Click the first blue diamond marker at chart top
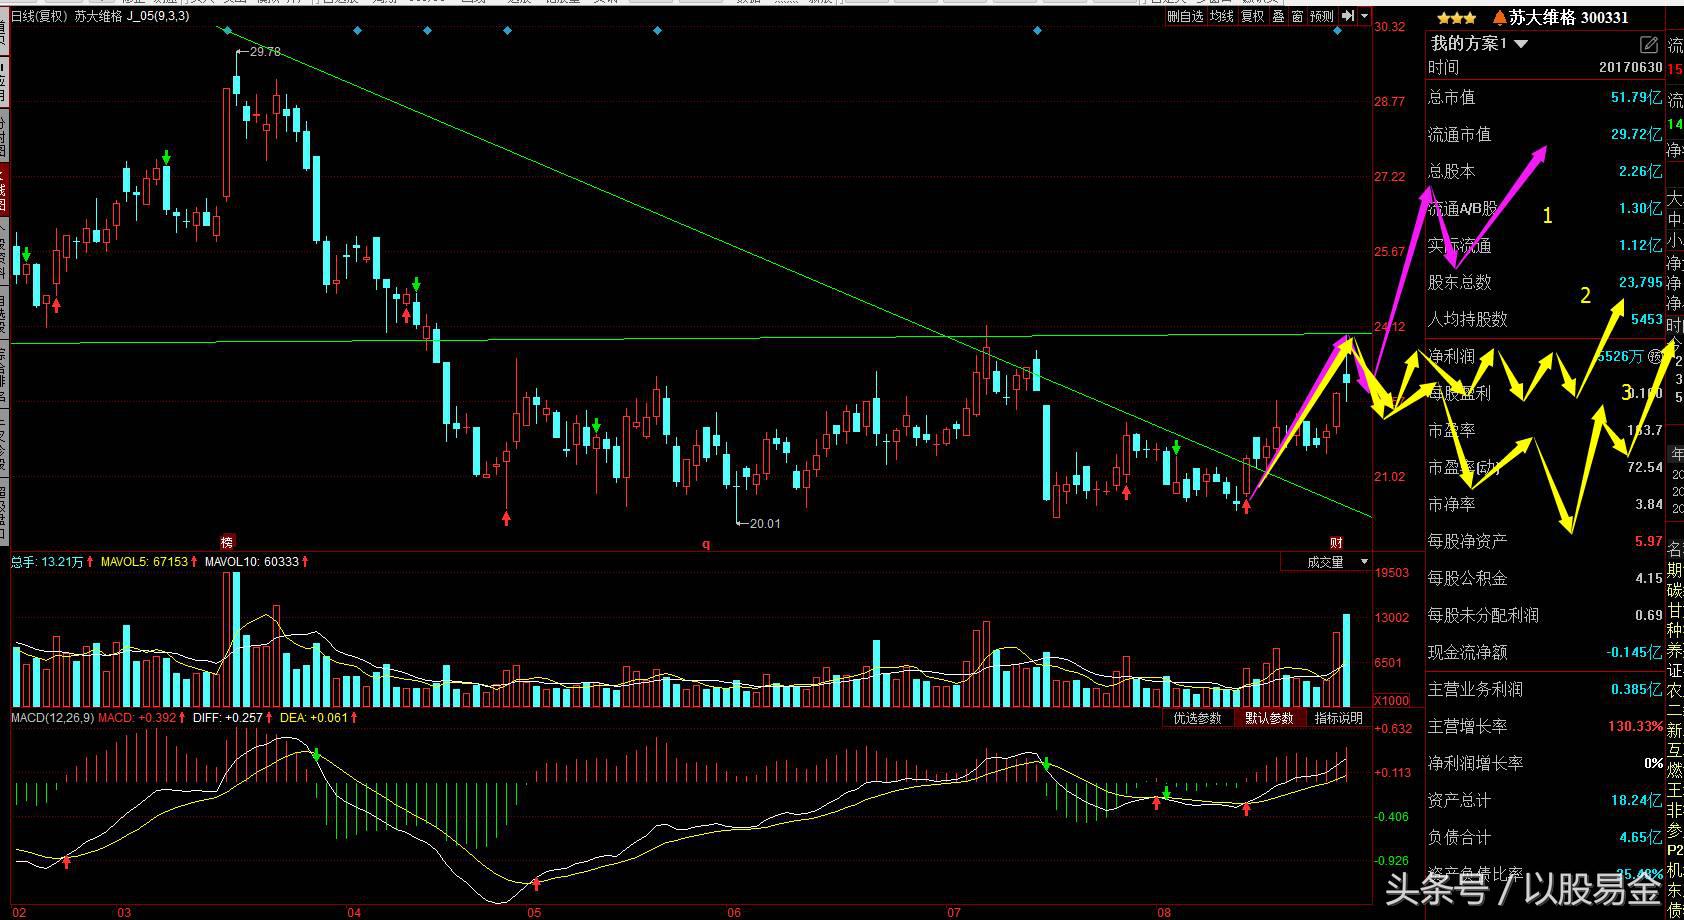This screenshot has height=920, width=1684. [228, 31]
